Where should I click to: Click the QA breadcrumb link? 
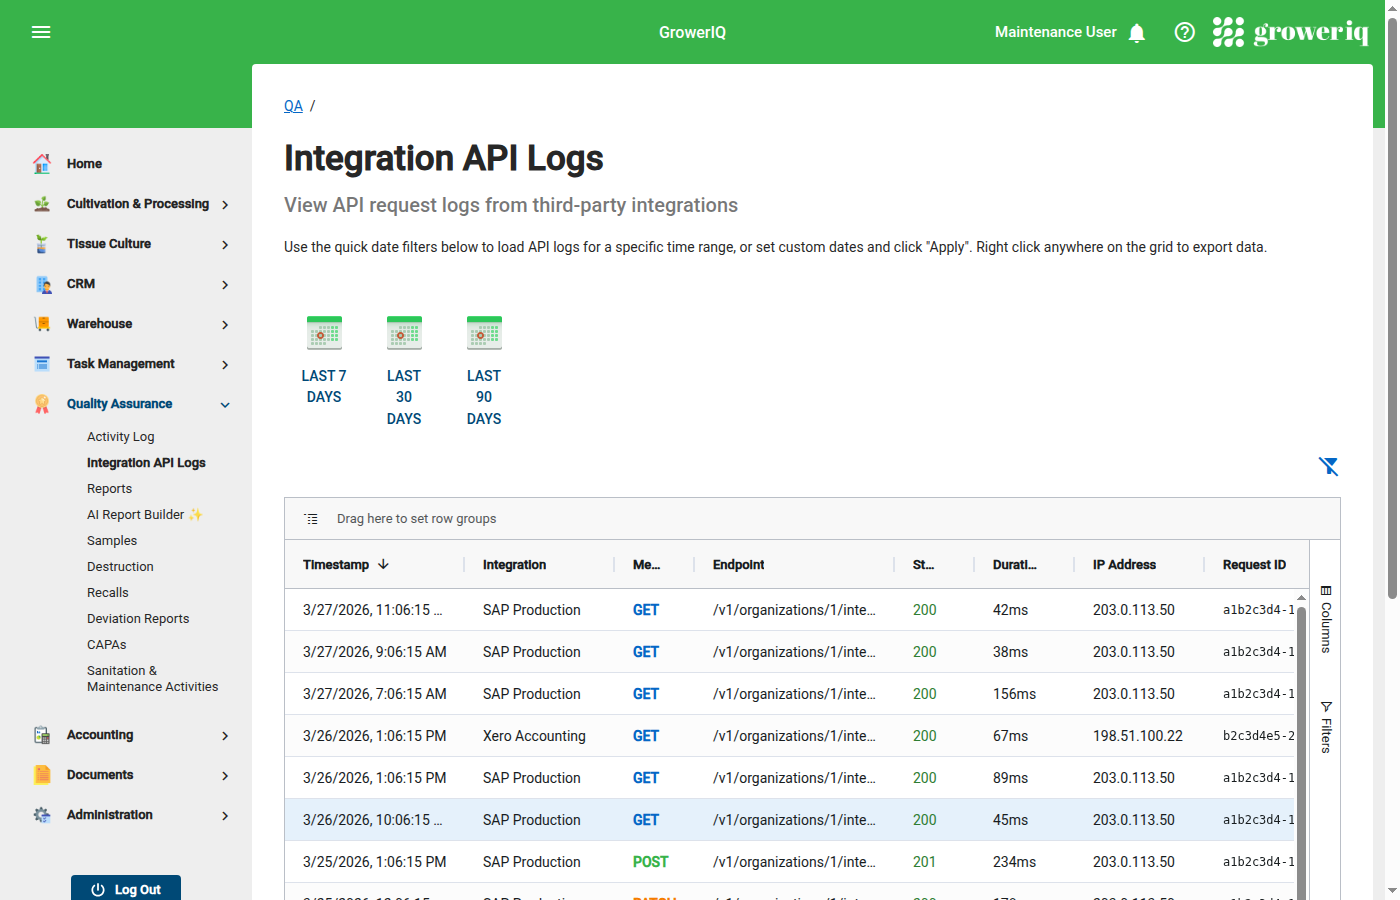tap(293, 105)
